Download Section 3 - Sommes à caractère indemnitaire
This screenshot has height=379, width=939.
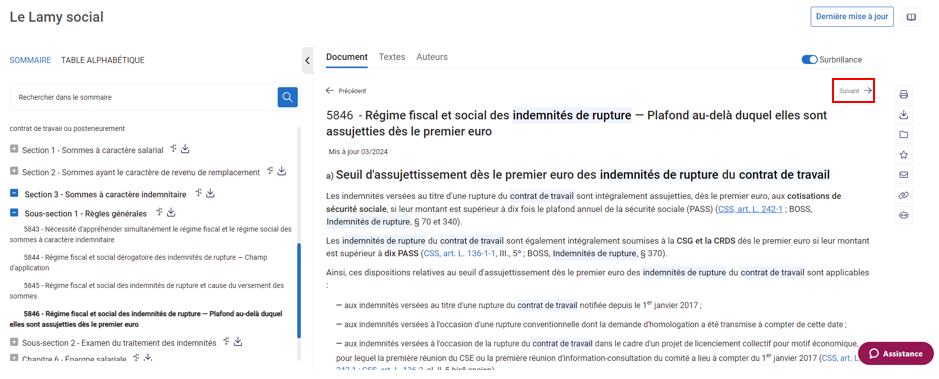click(x=210, y=193)
